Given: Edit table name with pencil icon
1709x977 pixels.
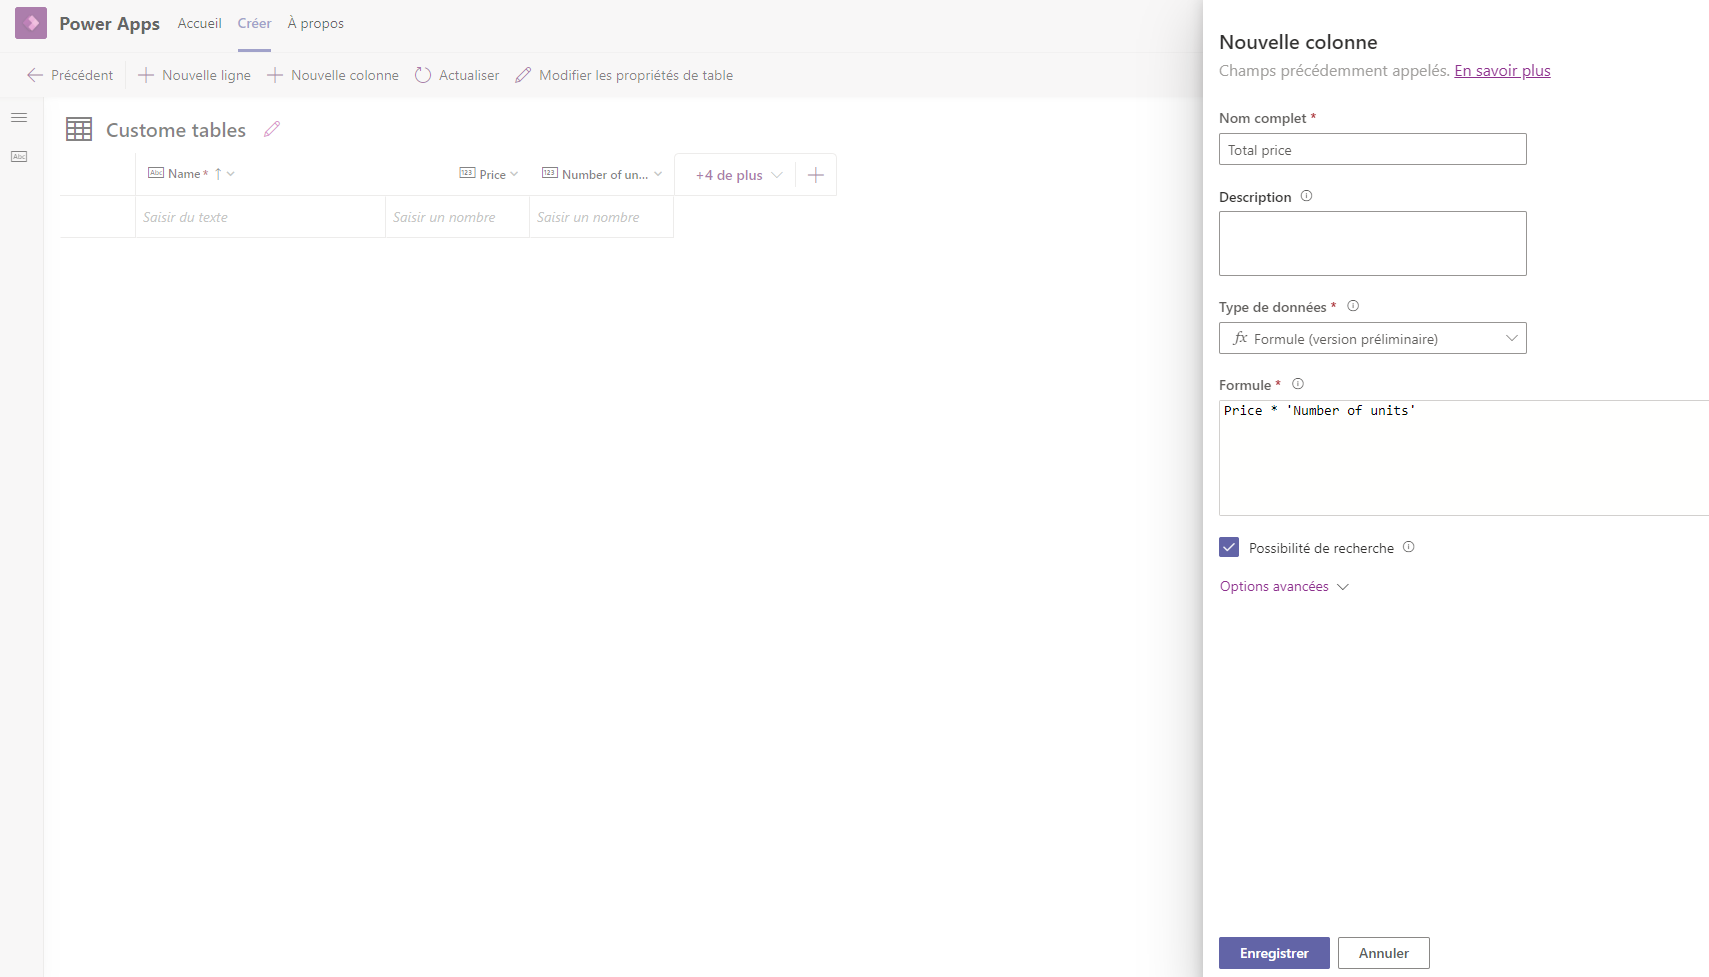Looking at the screenshot, I should pos(272,129).
